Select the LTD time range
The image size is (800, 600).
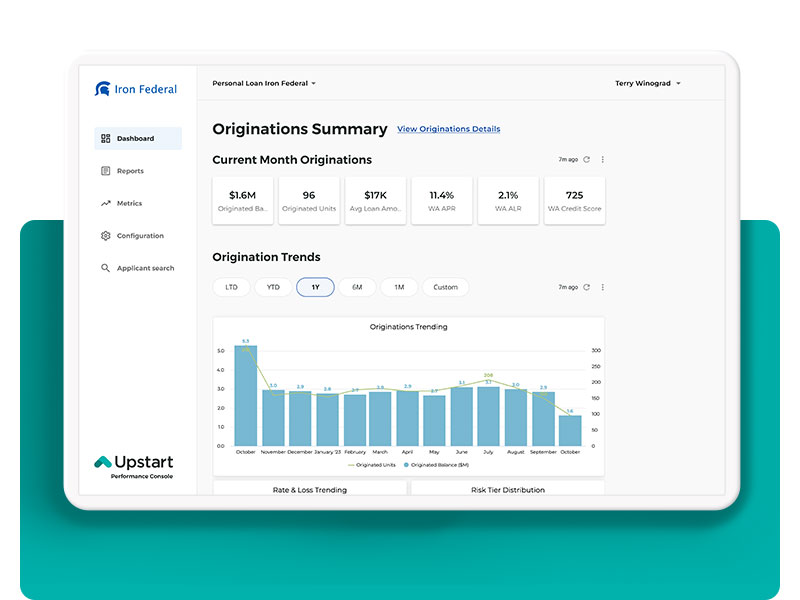[x=232, y=287]
